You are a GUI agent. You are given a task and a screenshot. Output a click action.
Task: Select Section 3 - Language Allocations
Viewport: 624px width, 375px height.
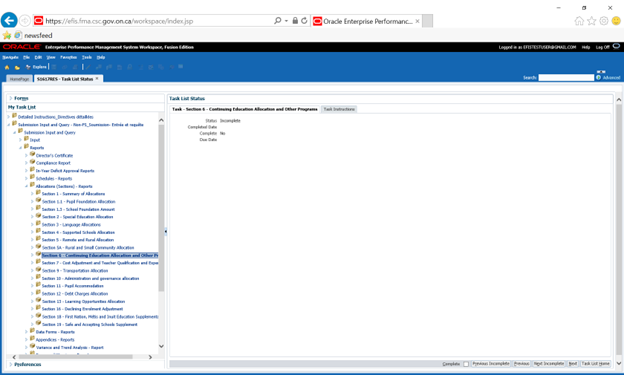pos(71,225)
